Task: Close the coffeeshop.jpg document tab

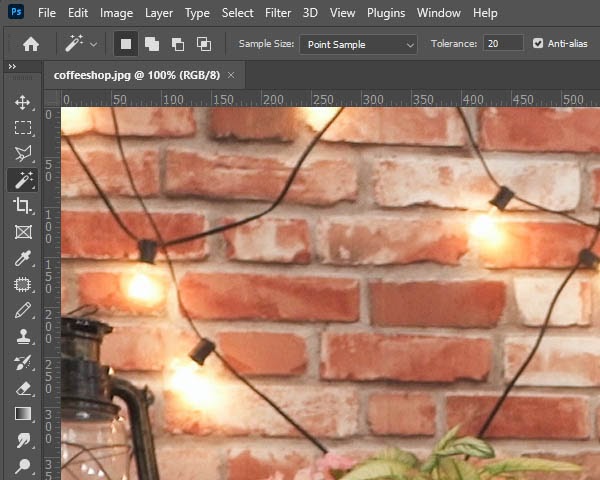Action: (232, 75)
